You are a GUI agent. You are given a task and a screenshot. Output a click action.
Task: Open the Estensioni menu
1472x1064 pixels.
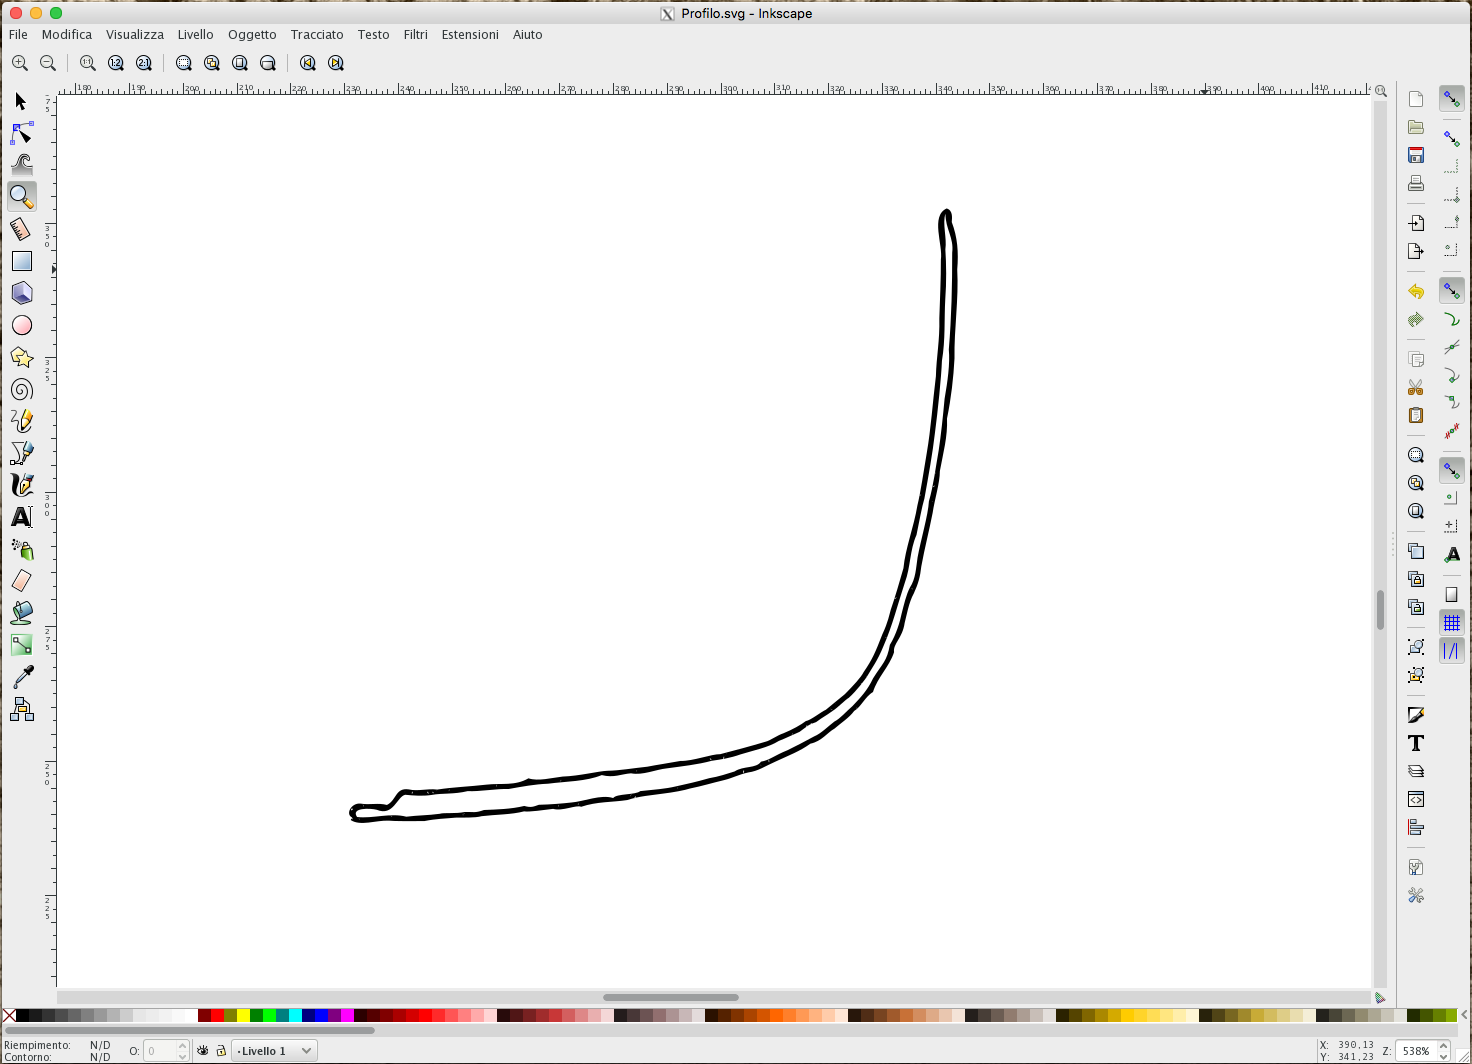(x=470, y=34)
